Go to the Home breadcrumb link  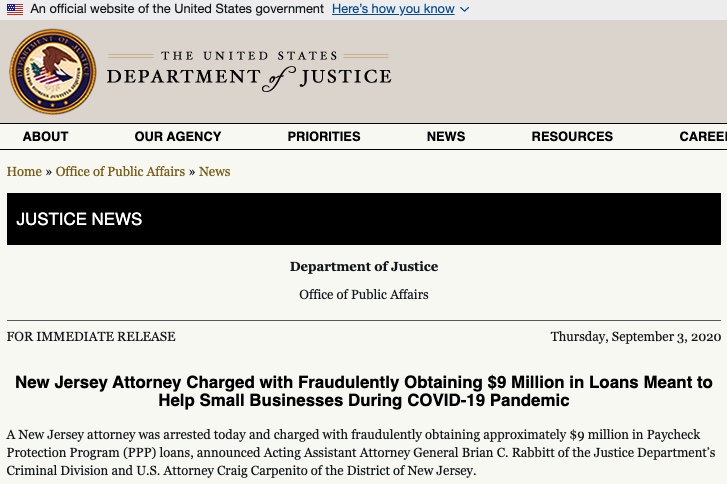24,172
